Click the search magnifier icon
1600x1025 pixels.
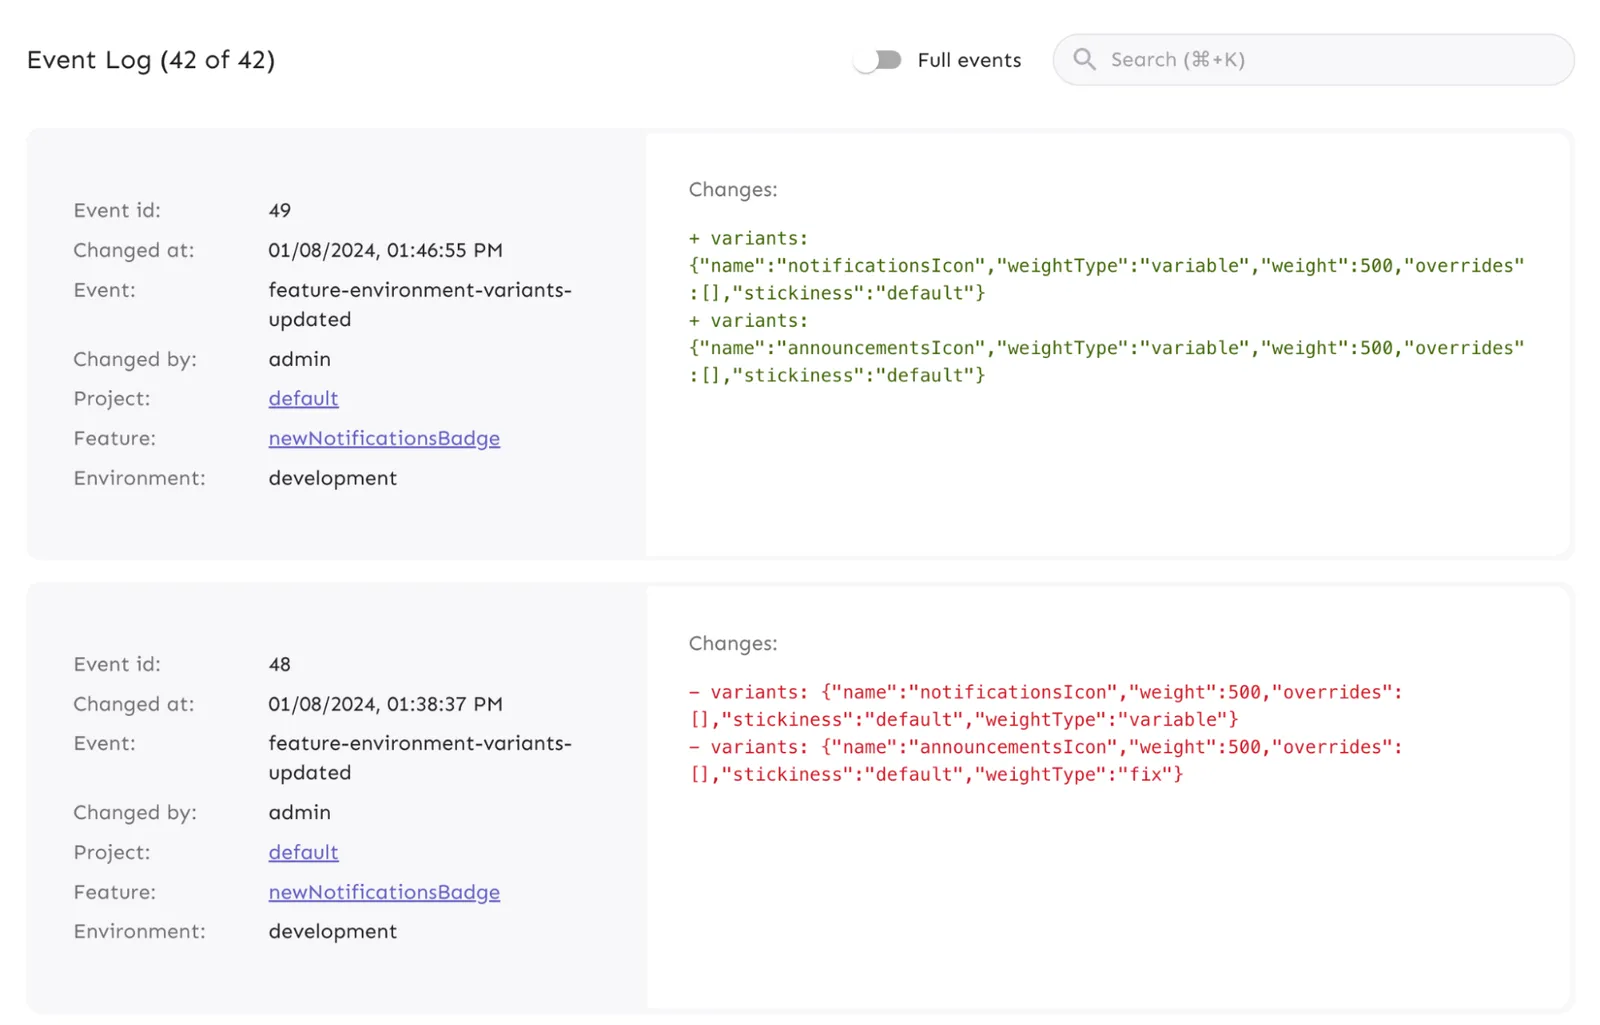1084,59
